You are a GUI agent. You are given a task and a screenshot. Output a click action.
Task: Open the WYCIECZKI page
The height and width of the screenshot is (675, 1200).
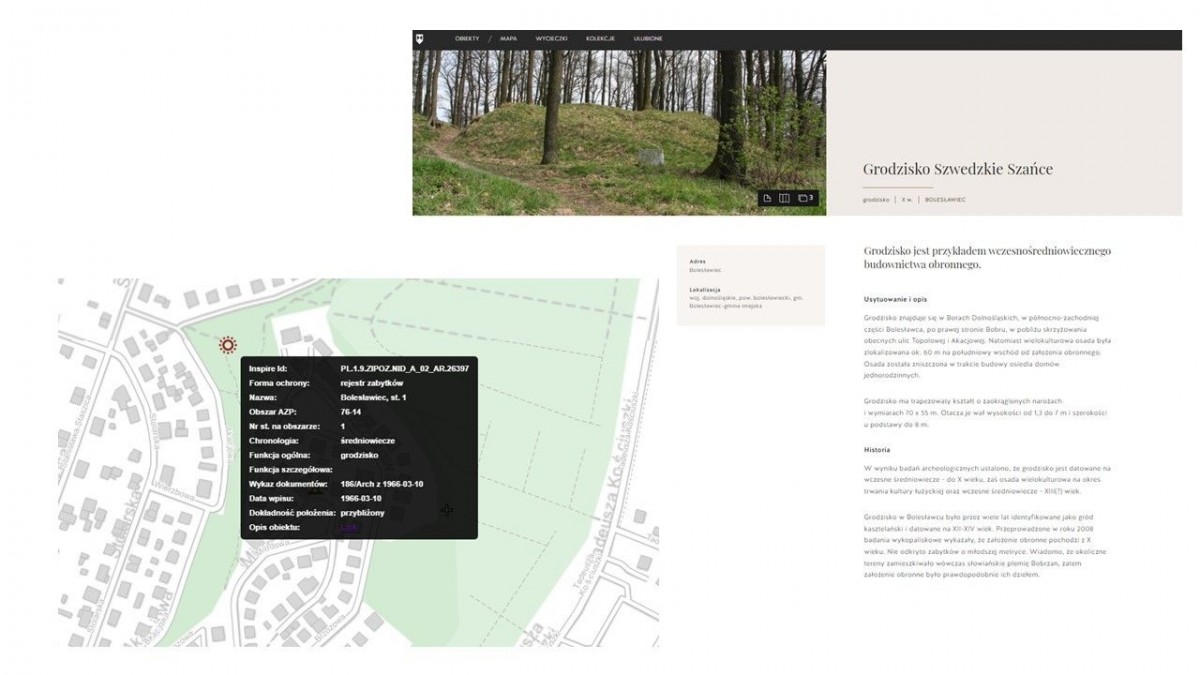(551, 39)
